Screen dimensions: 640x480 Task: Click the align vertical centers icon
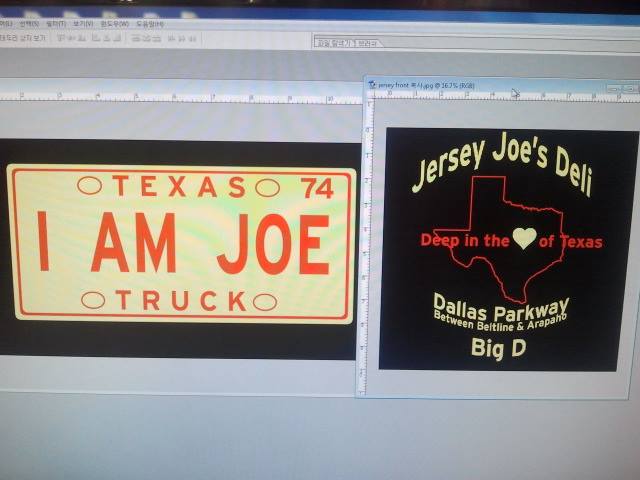click(x=71, y=38)
